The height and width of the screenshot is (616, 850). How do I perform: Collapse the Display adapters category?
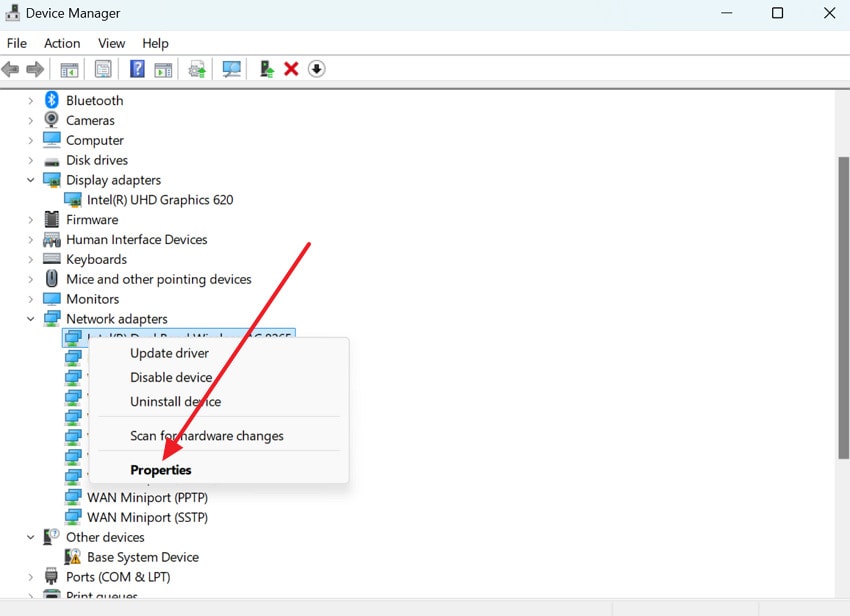[x=31, y=180]
